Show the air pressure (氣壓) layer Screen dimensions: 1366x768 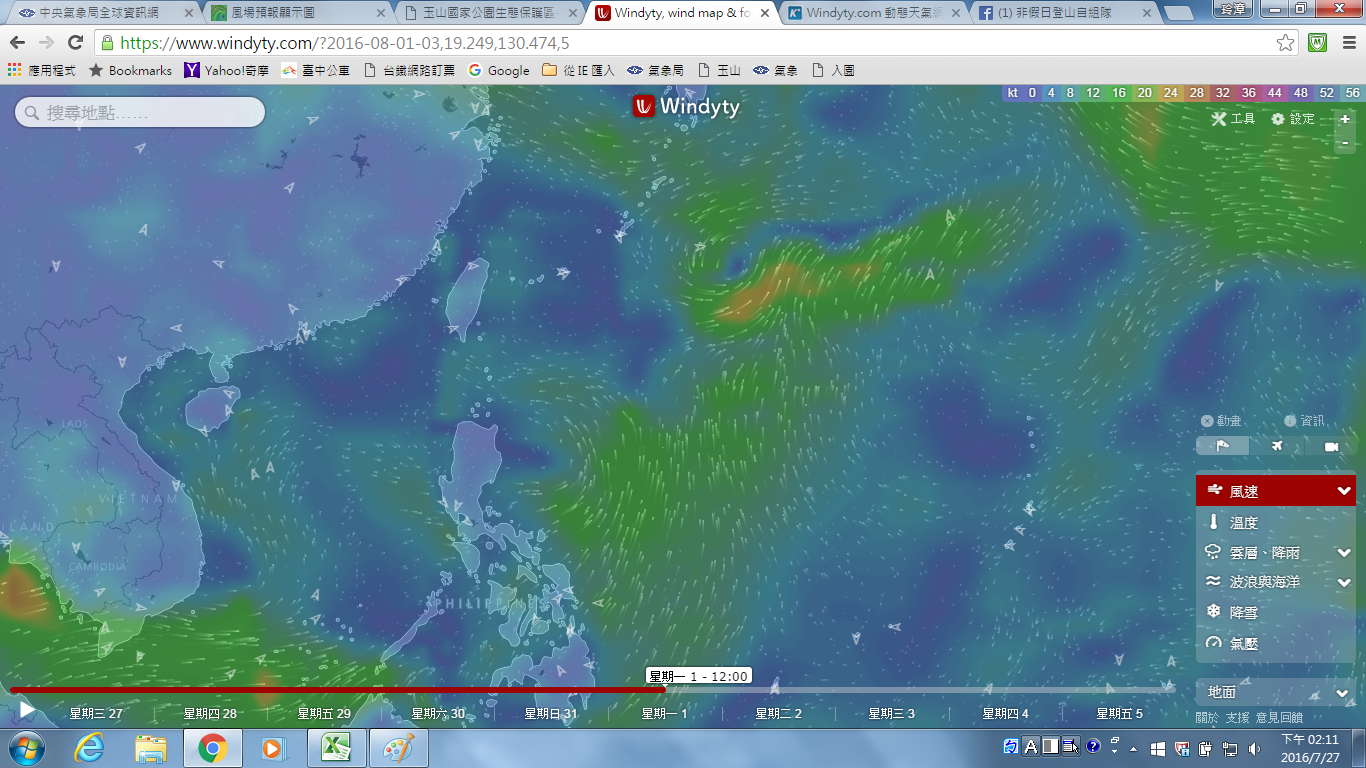click(1244, 644)
